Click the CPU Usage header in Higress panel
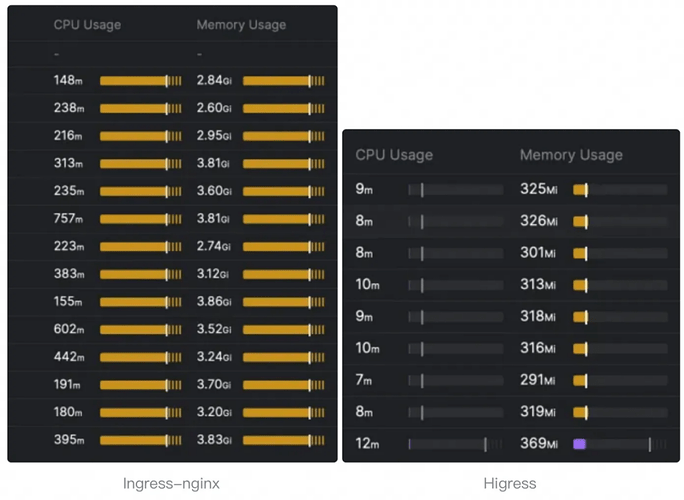The height and width of the screenshot is (500, 684). click(394, 155)
